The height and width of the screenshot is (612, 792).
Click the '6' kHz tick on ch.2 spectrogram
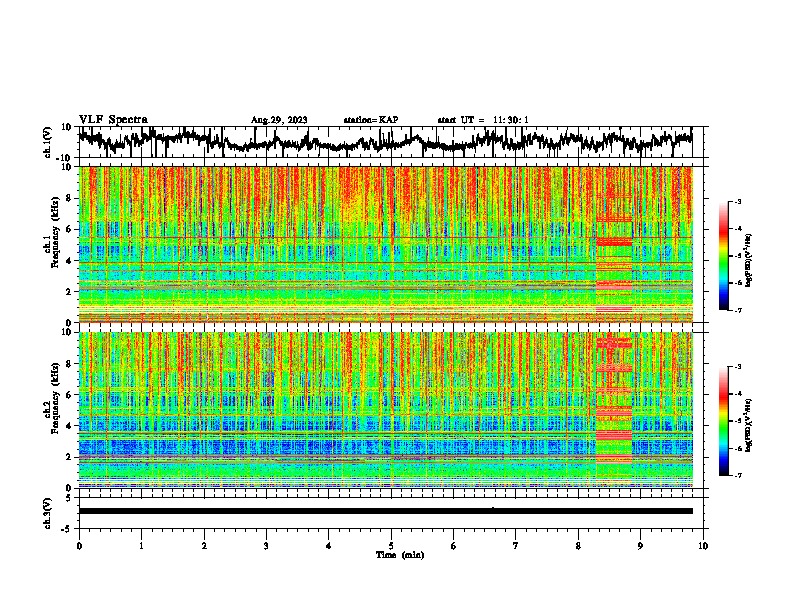click(70, 395)
